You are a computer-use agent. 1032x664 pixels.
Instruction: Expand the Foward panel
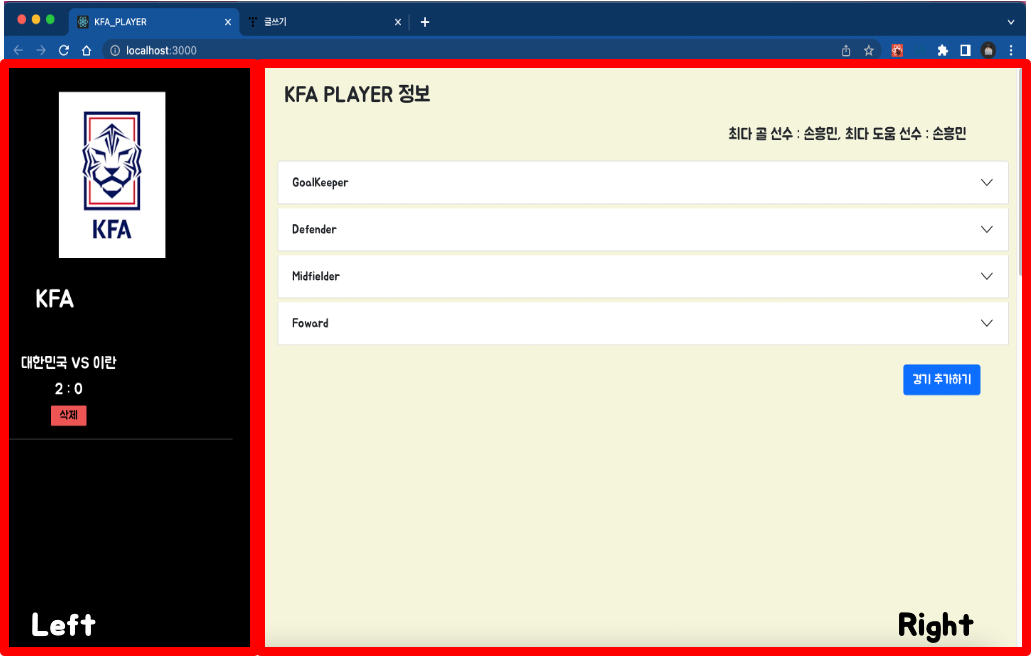pyautogui.click(x=643, y=323)
